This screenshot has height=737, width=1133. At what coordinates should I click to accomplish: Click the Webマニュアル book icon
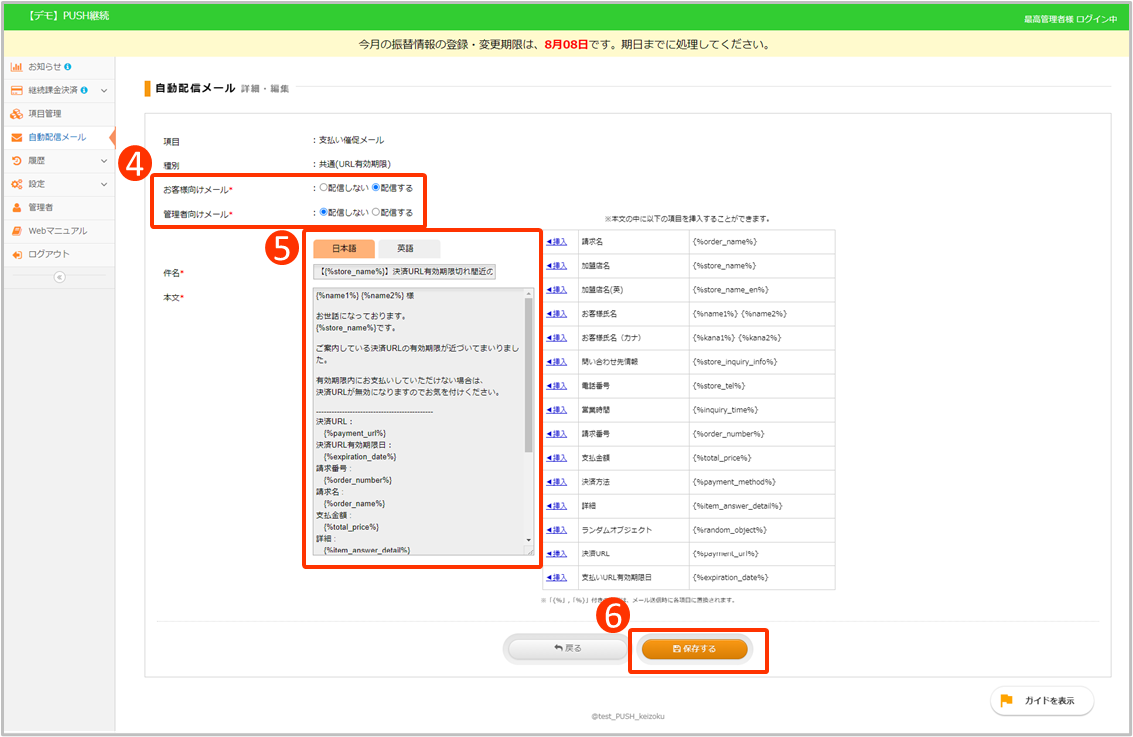click(x=16, y=231)
